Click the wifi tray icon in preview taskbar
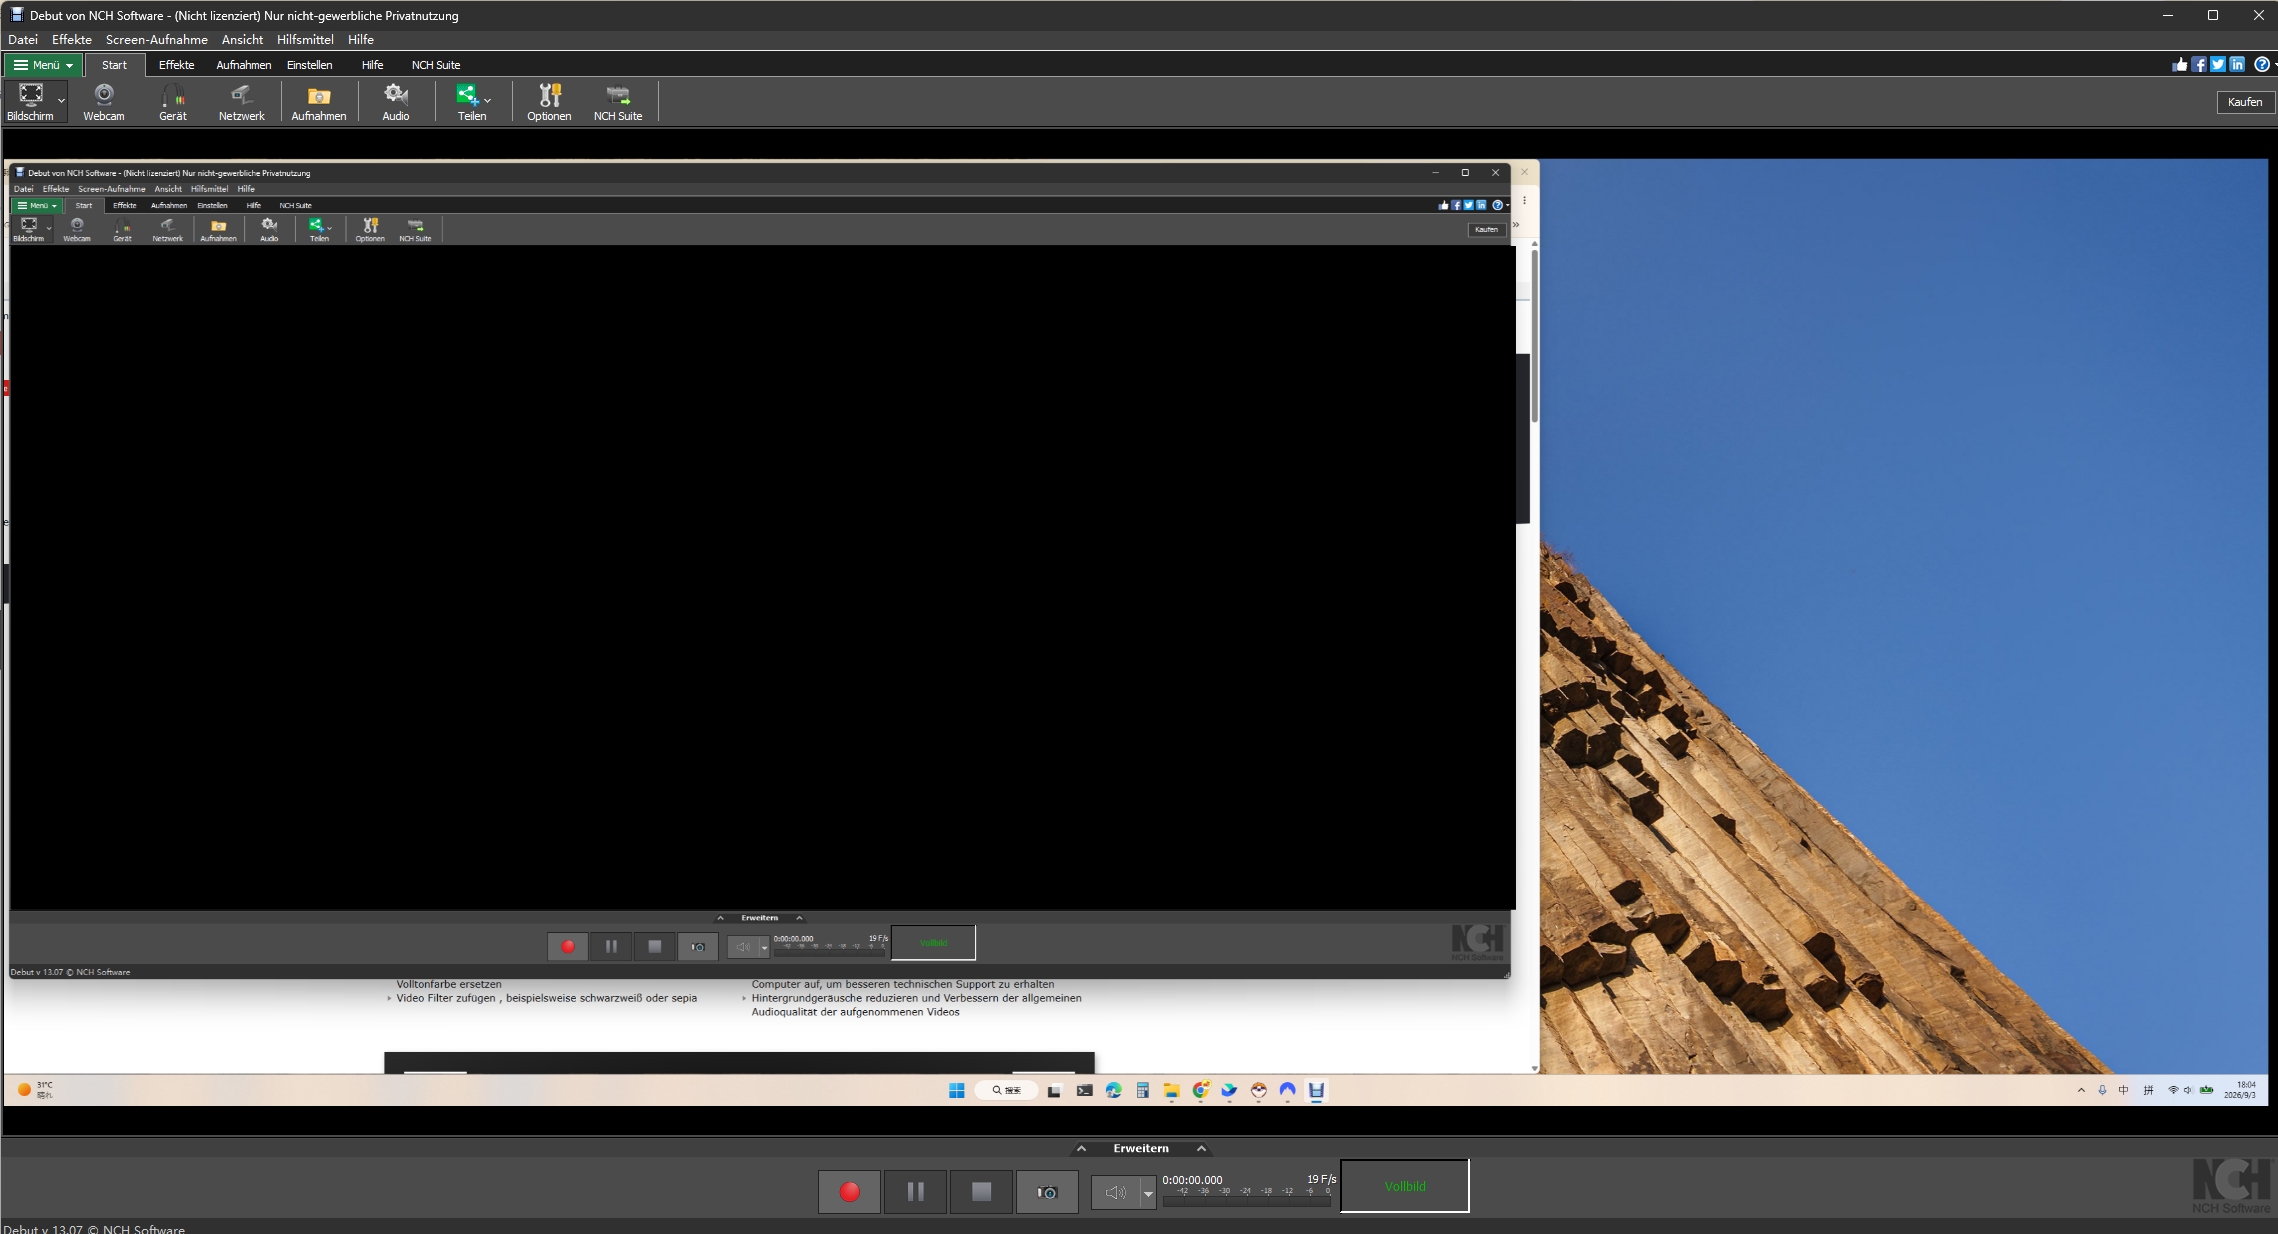The width and height of the screenshot is (2278, 1234). [x=2172, y=1090]
